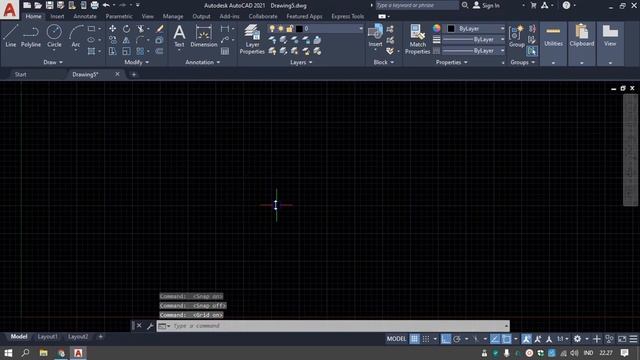Select the Rectangle tool icon
The height and width of the screenshot is (360, 640).
pyautogui.click(x=91, y=29)
